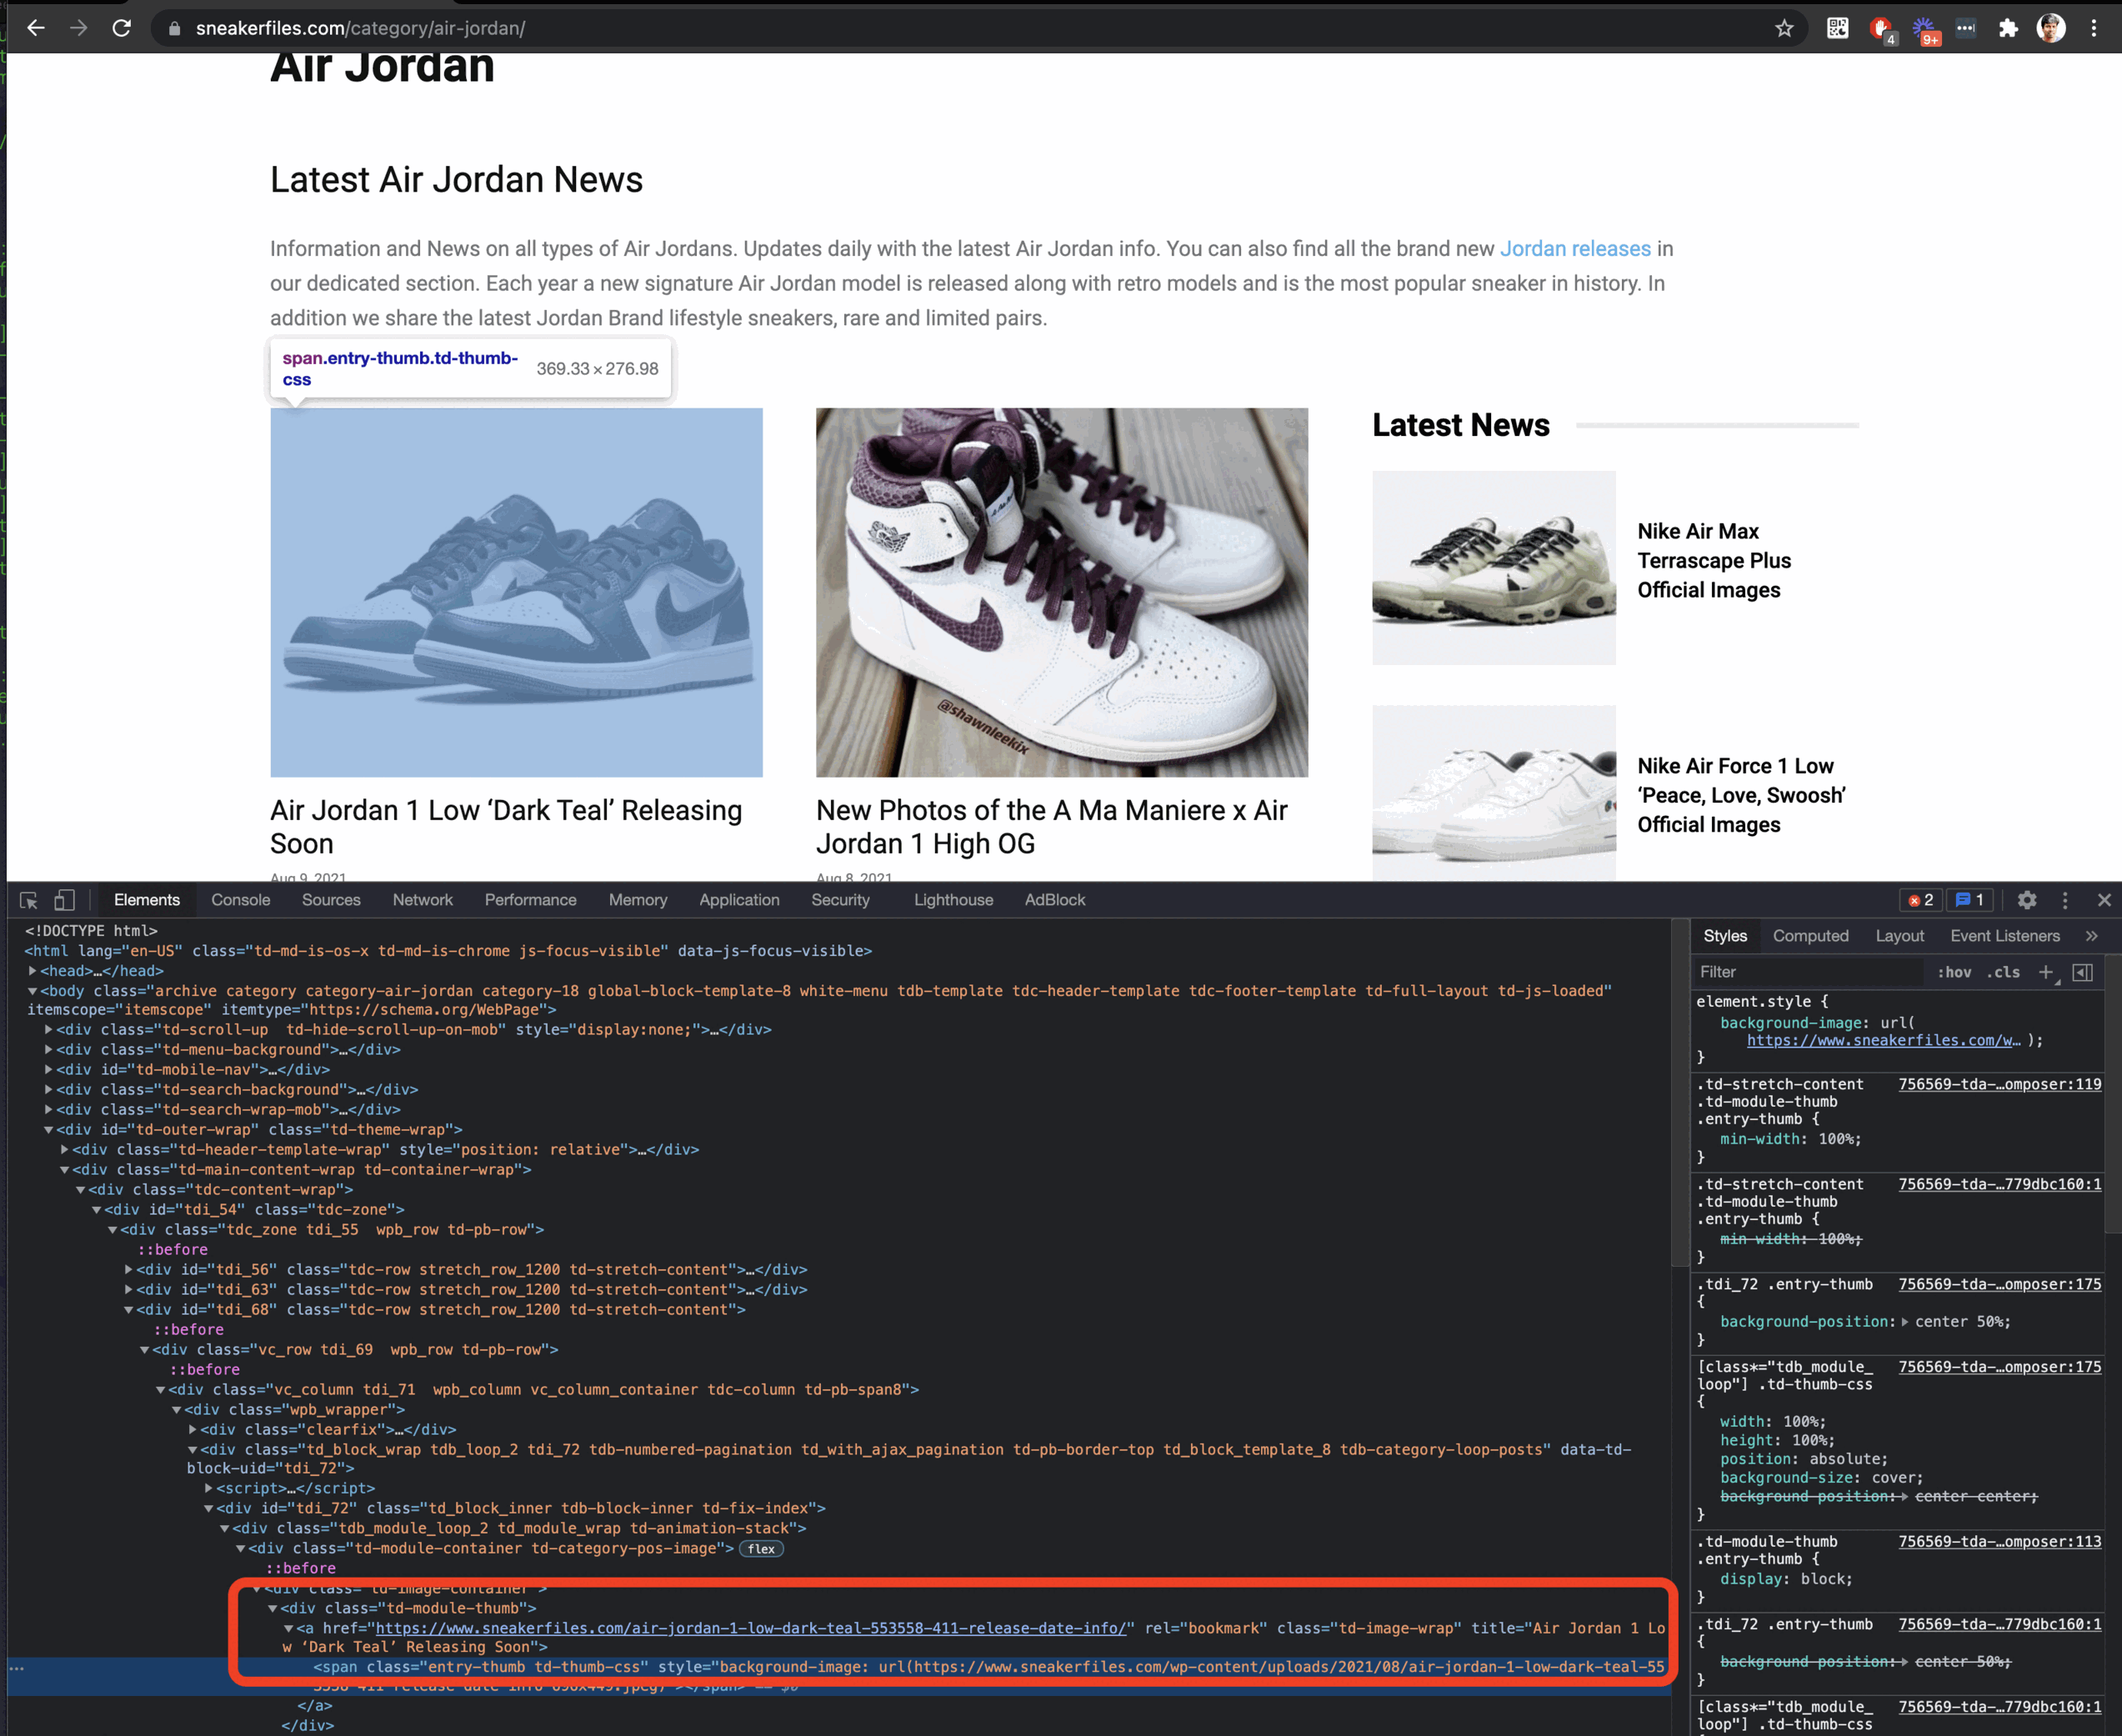Open source link 756569-tda-…omposer:119
The height and width of the screenshot is (1736, 2122).
click(x=2000, y=1084)
